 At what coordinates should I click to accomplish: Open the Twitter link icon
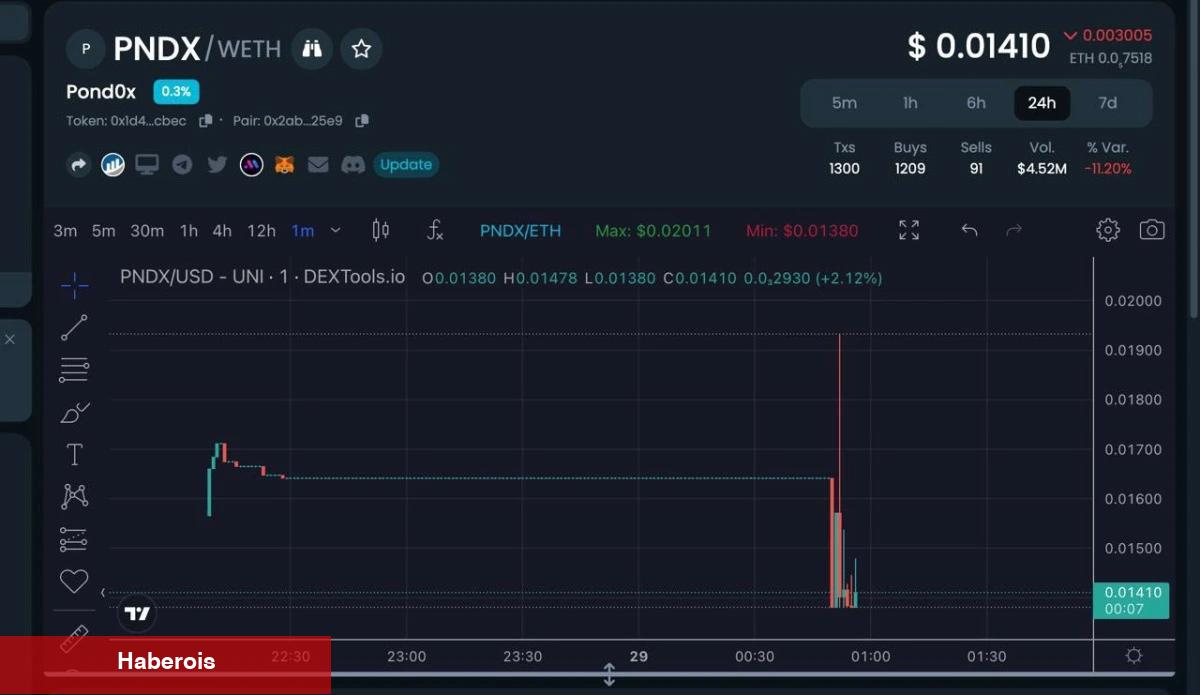point(217,165)
